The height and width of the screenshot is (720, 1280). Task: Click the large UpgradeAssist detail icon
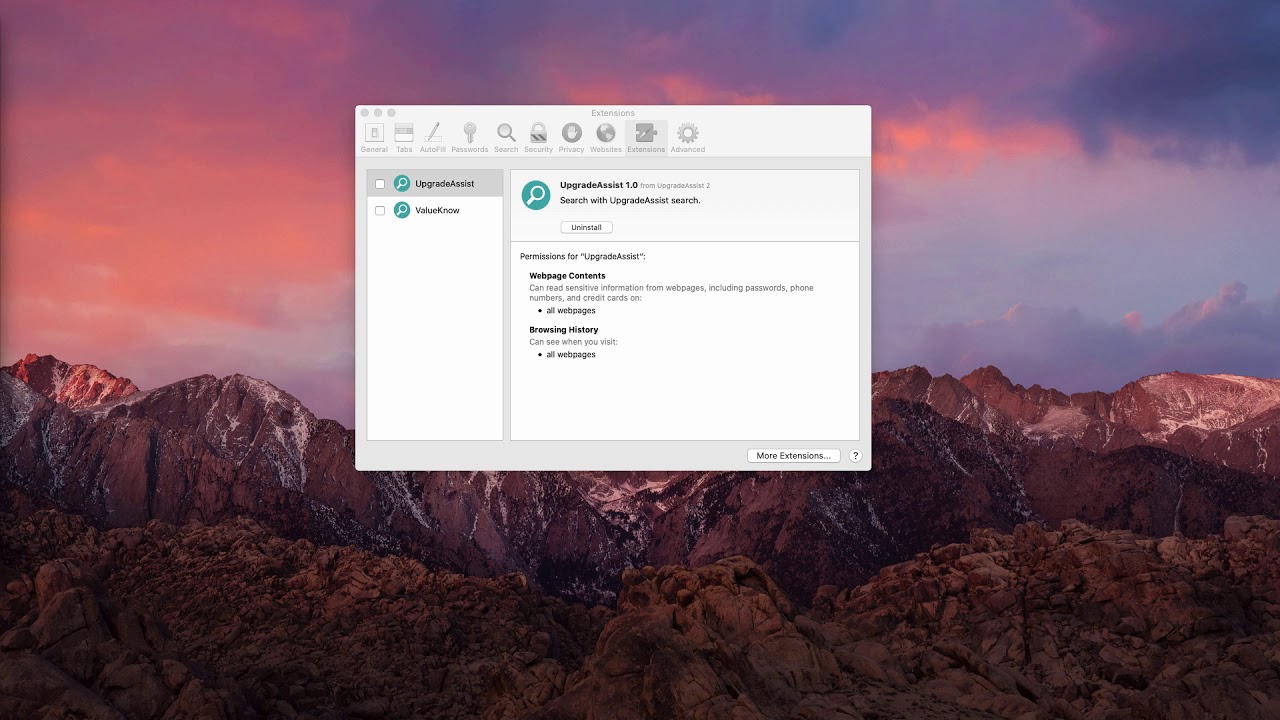coord(536,195)
